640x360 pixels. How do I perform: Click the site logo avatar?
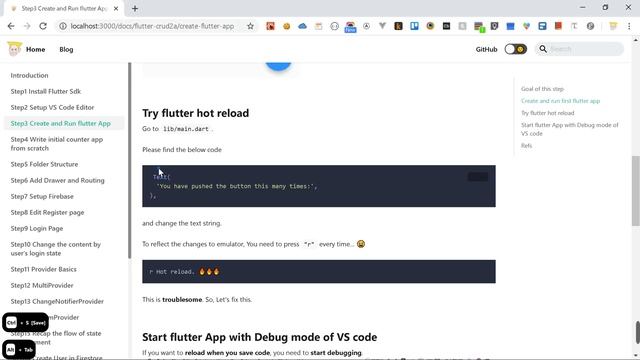coord(14,49)
